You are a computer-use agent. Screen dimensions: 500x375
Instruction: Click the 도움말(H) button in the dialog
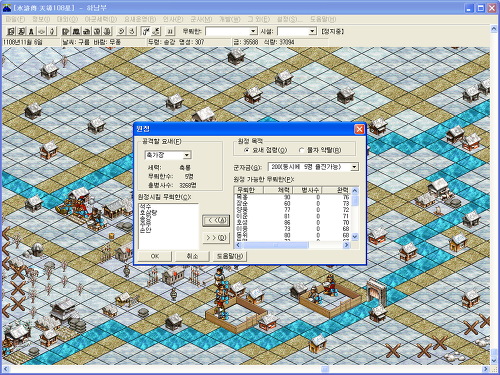click(x=230, y=256)
